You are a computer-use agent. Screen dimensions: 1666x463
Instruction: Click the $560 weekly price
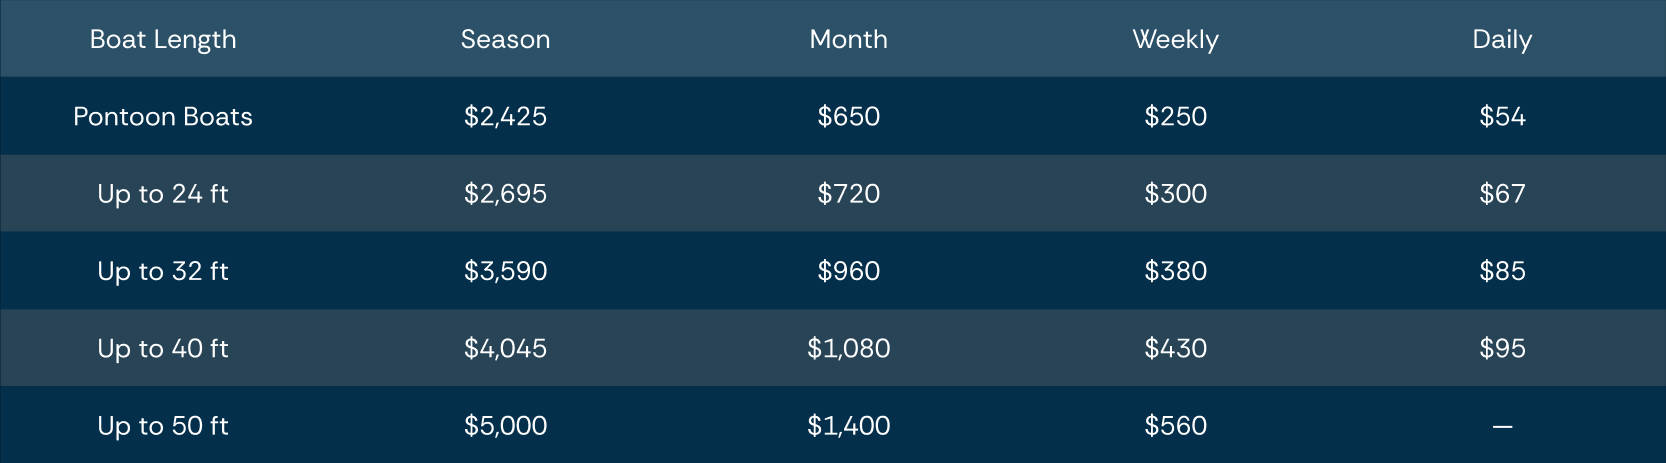(1175, 425)
